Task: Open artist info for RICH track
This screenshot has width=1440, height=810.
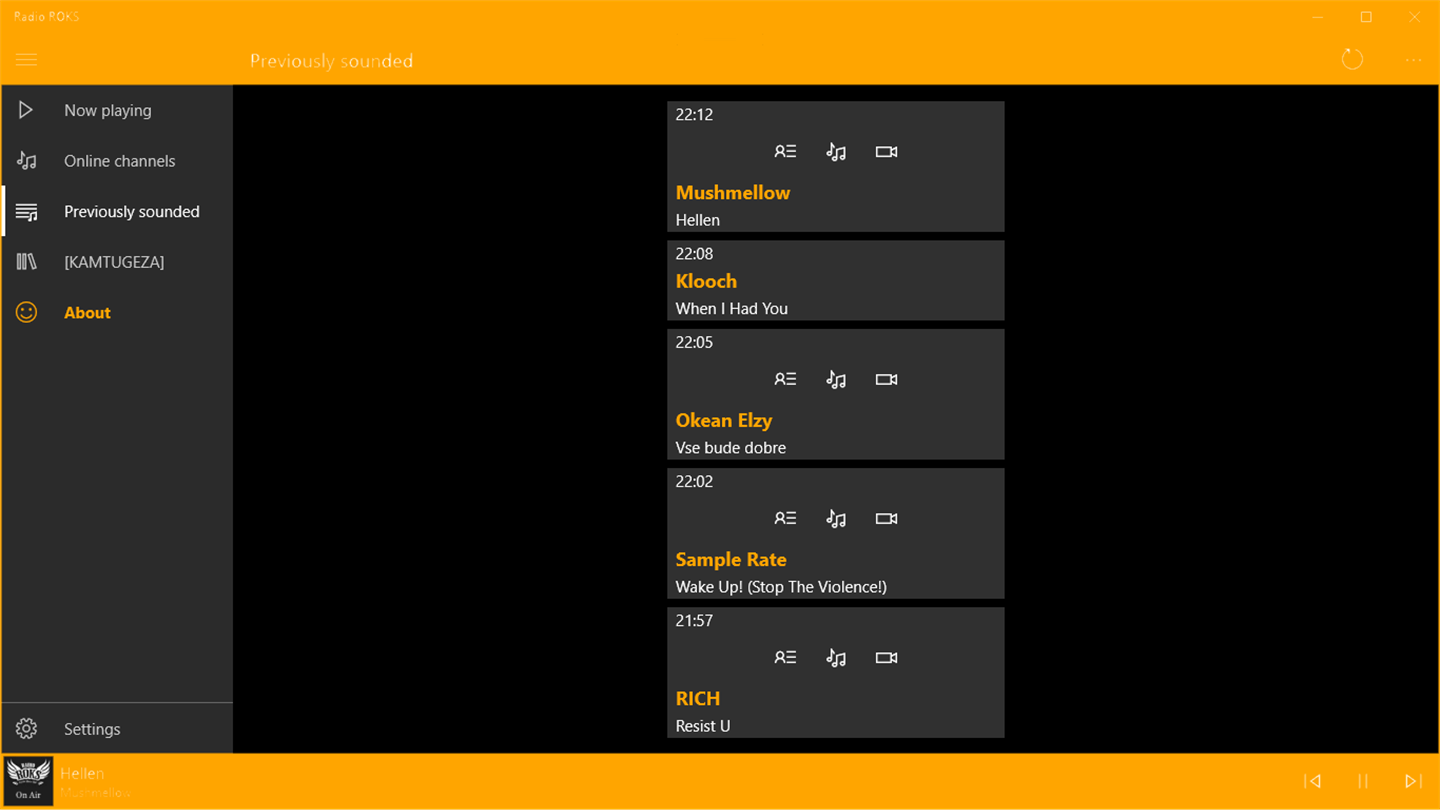Action: point(785,658)
